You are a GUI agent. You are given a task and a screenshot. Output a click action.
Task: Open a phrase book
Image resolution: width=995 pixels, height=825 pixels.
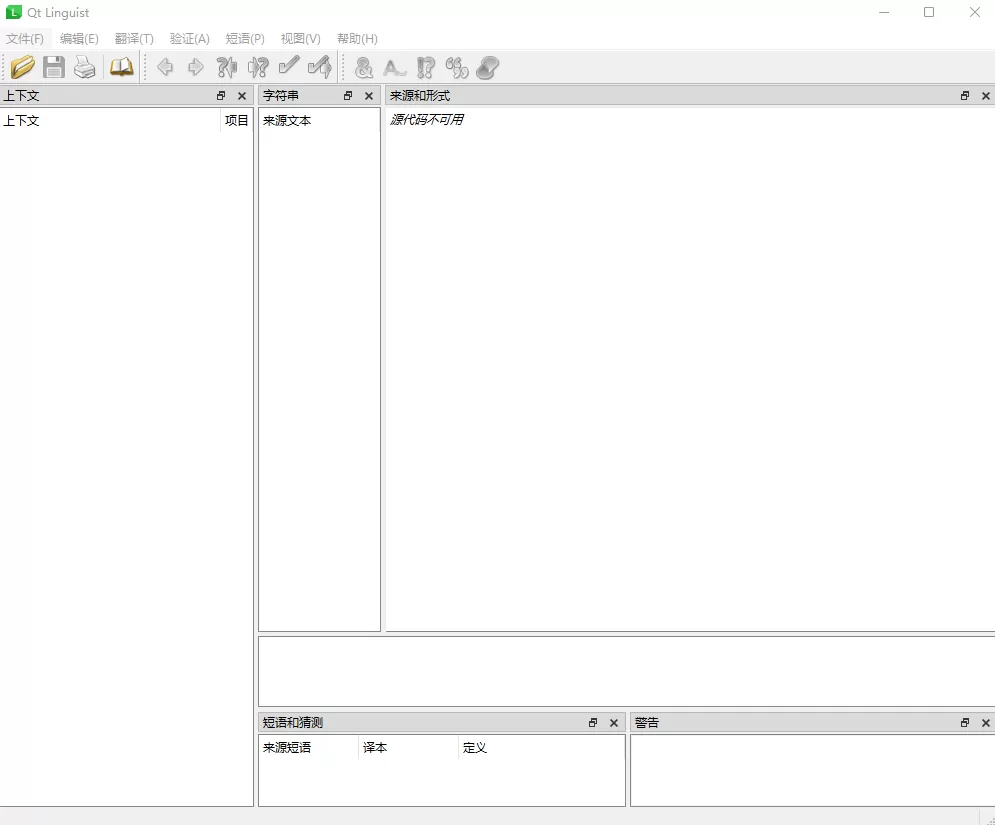click(121, 67)
